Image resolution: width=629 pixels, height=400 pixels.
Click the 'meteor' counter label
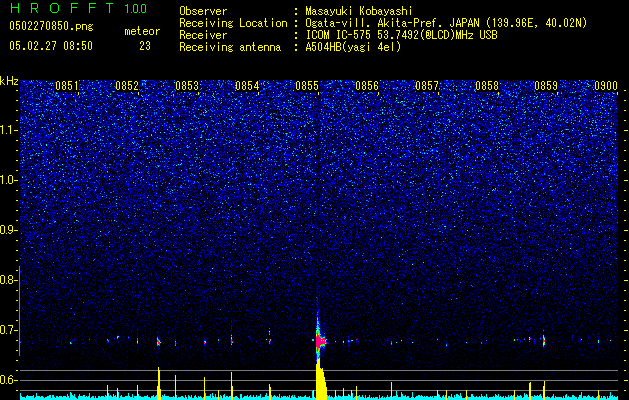(142, 31)
